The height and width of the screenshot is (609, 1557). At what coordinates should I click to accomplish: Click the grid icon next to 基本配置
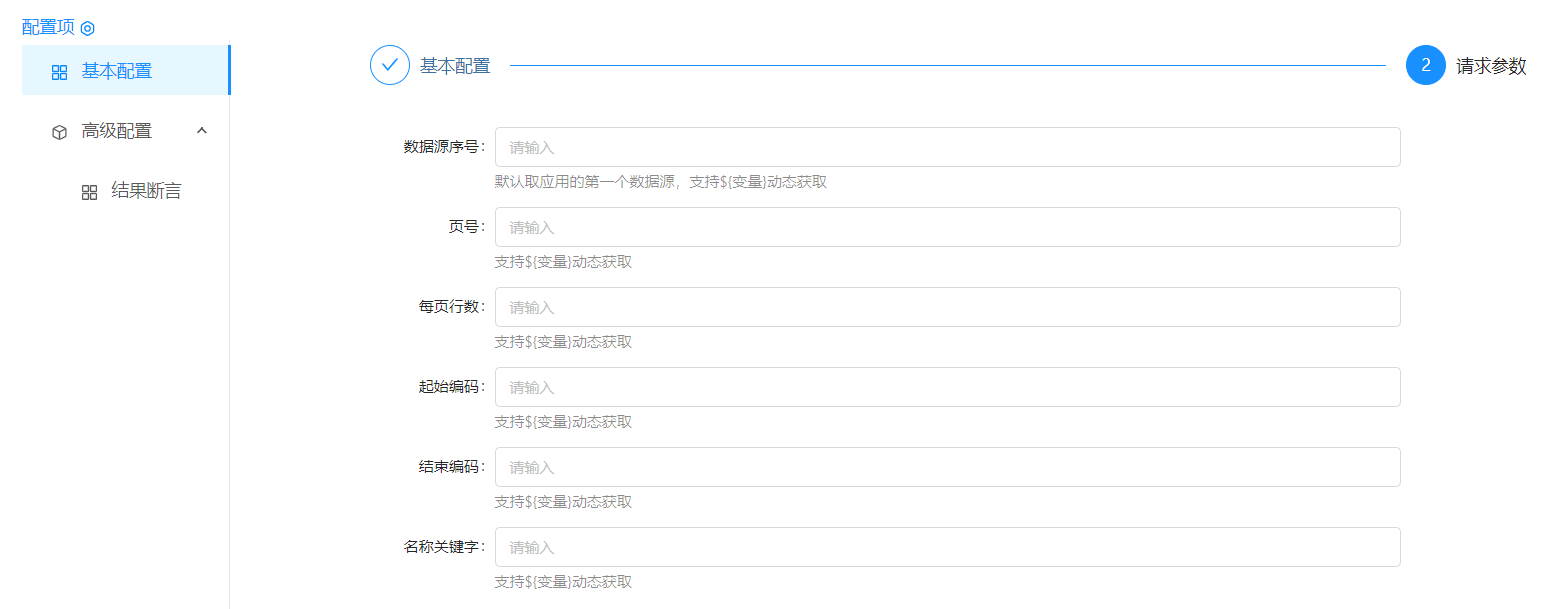(x=59, y=72)
